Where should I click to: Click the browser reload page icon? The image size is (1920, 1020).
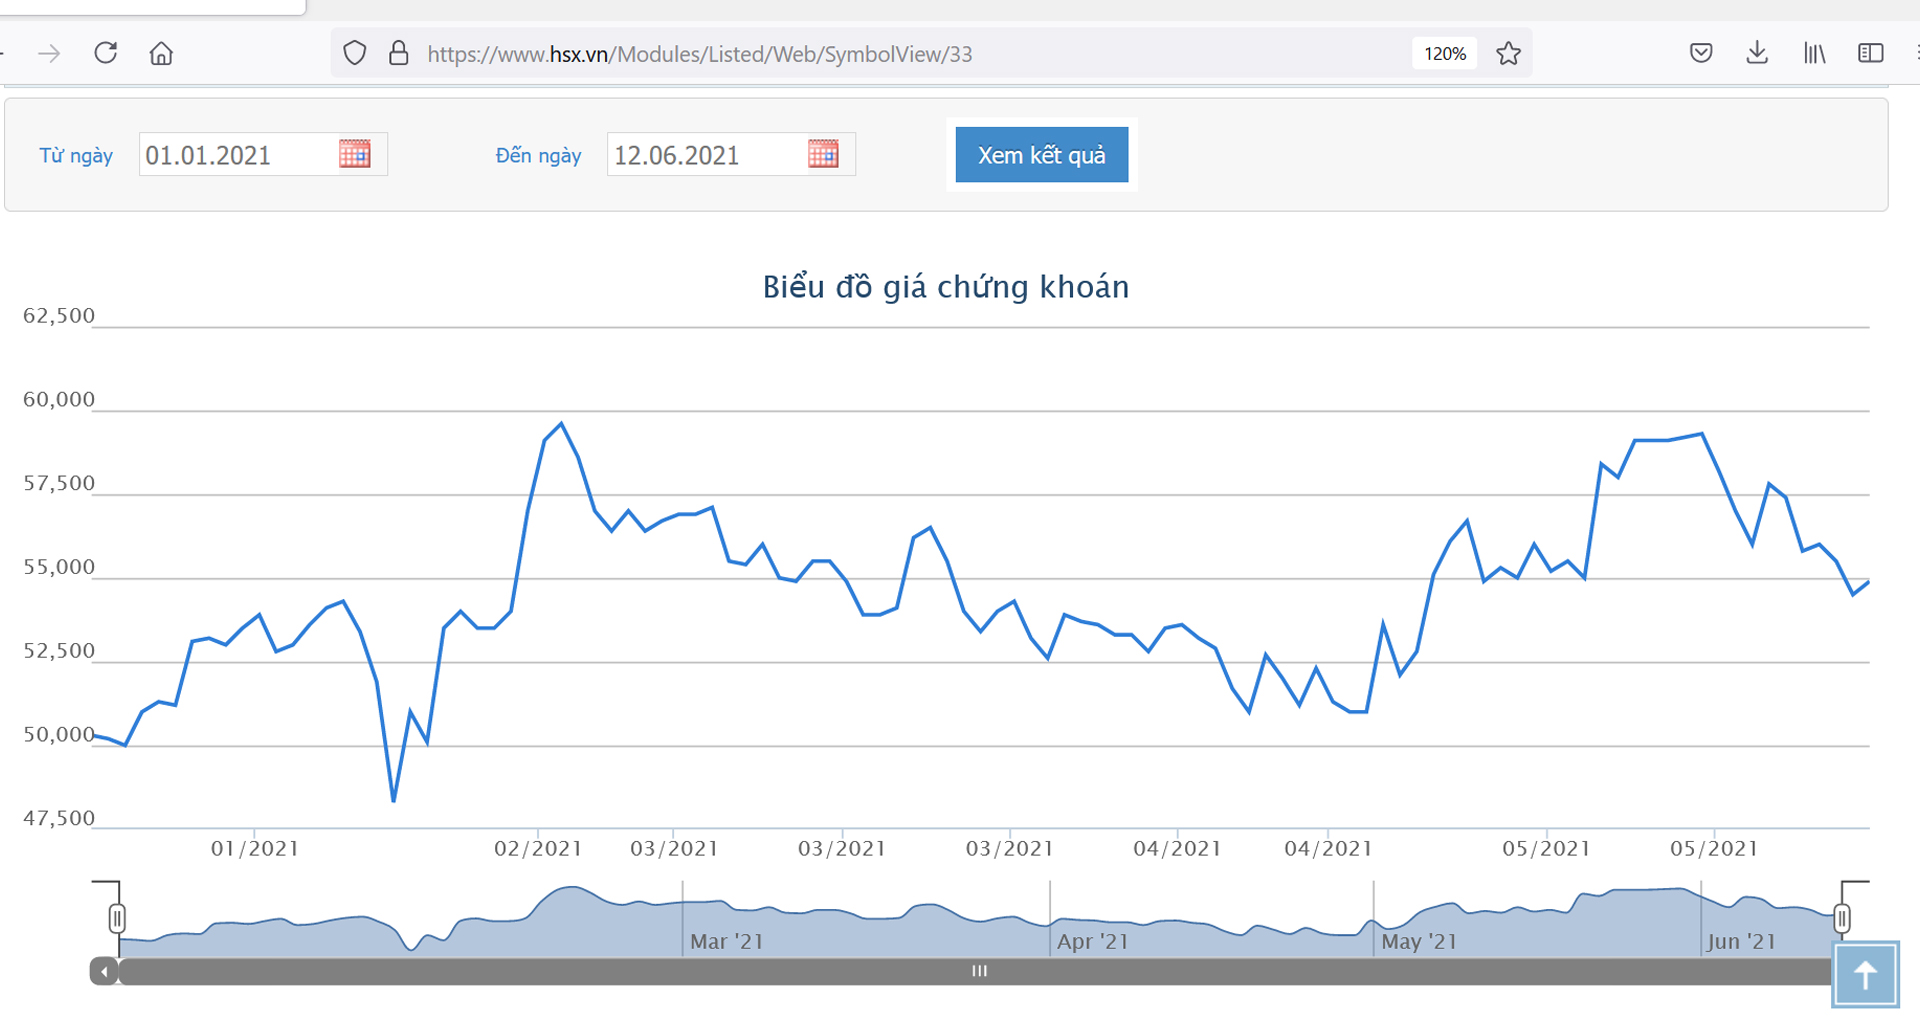point(106,53)
